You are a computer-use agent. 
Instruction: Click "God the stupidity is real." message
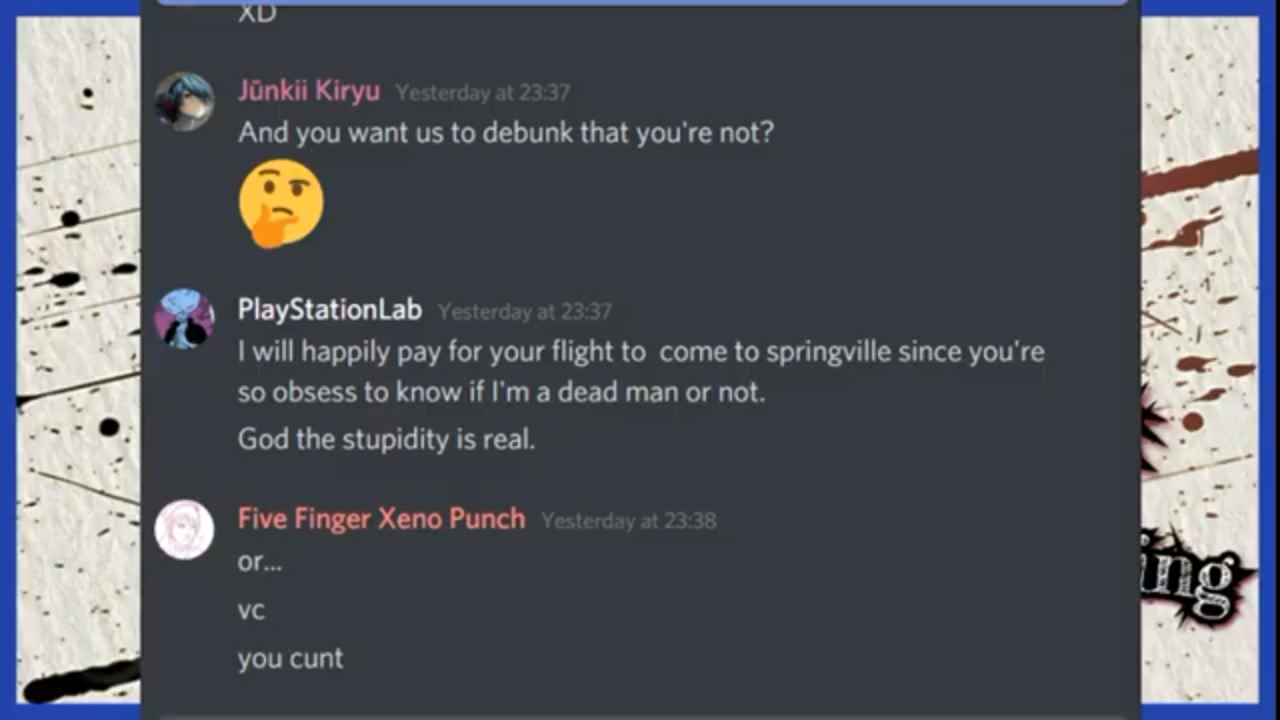(x=387, y=439)
